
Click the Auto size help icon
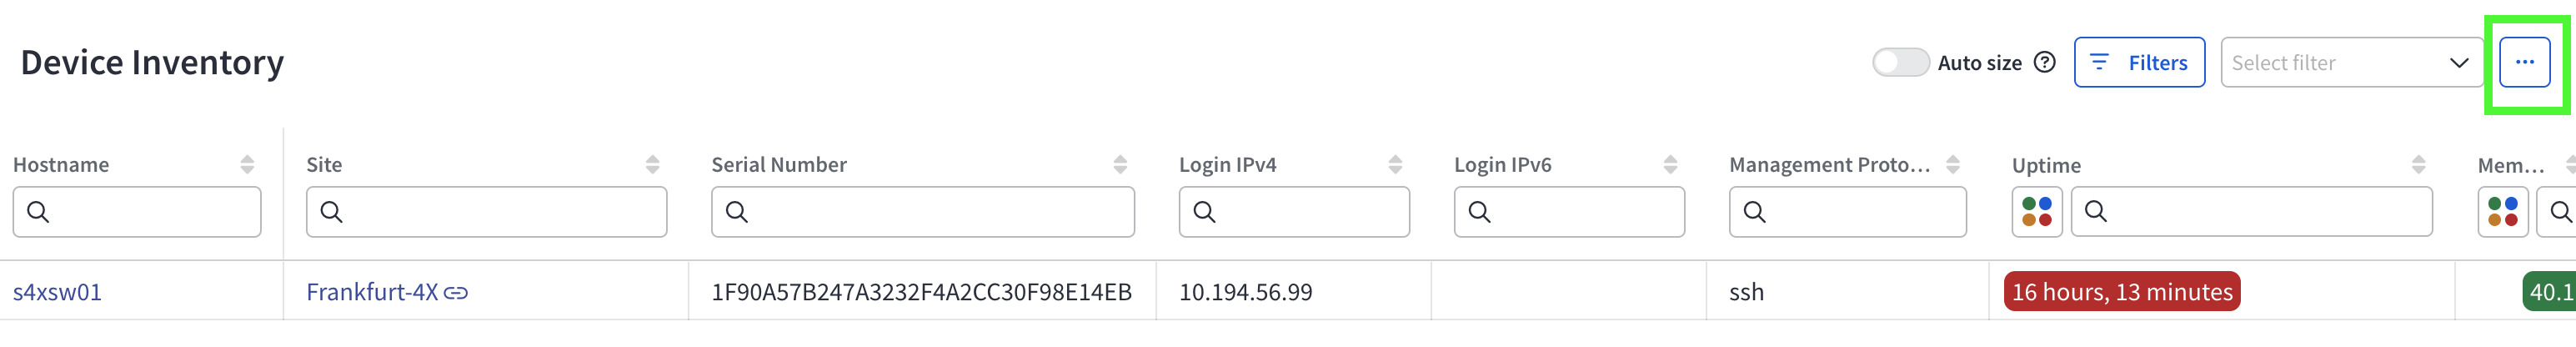pyautogui.click(x=2045, y=62)
